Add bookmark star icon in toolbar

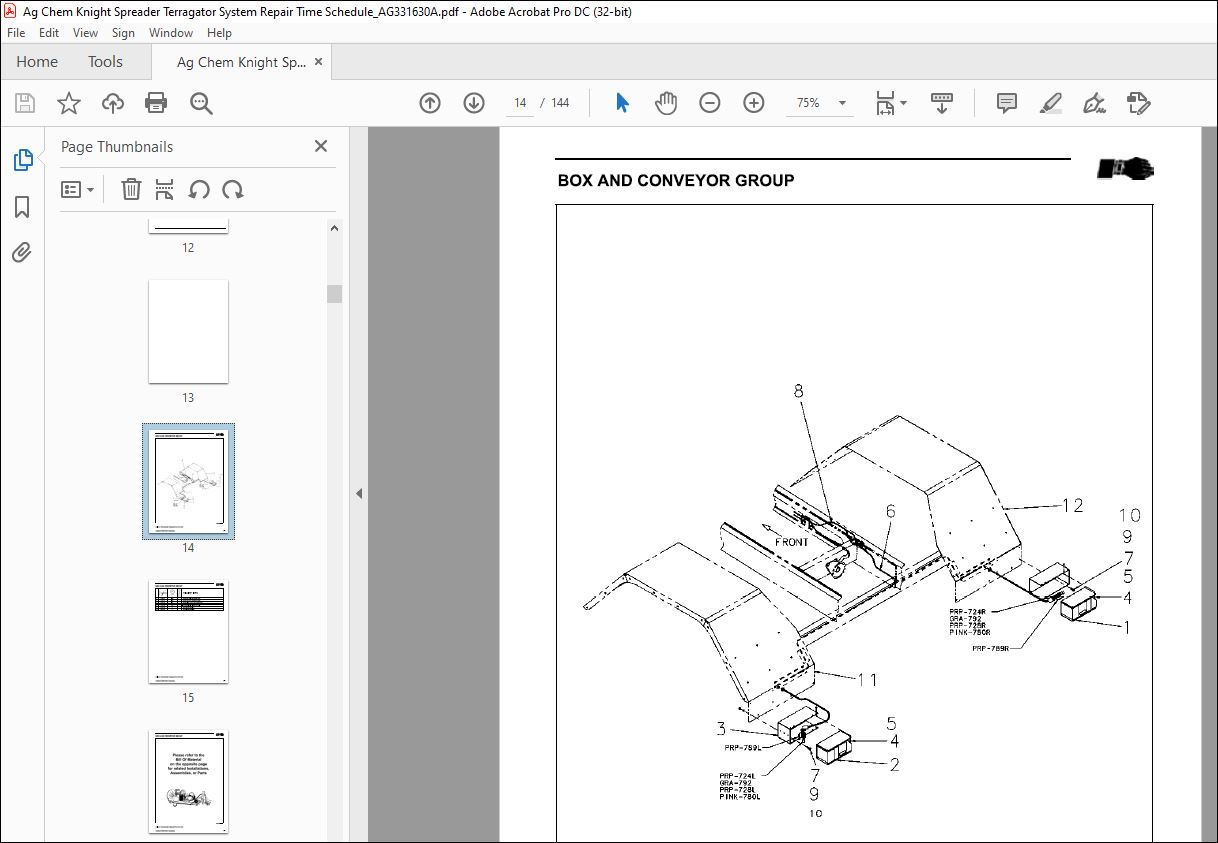[68, 103]
